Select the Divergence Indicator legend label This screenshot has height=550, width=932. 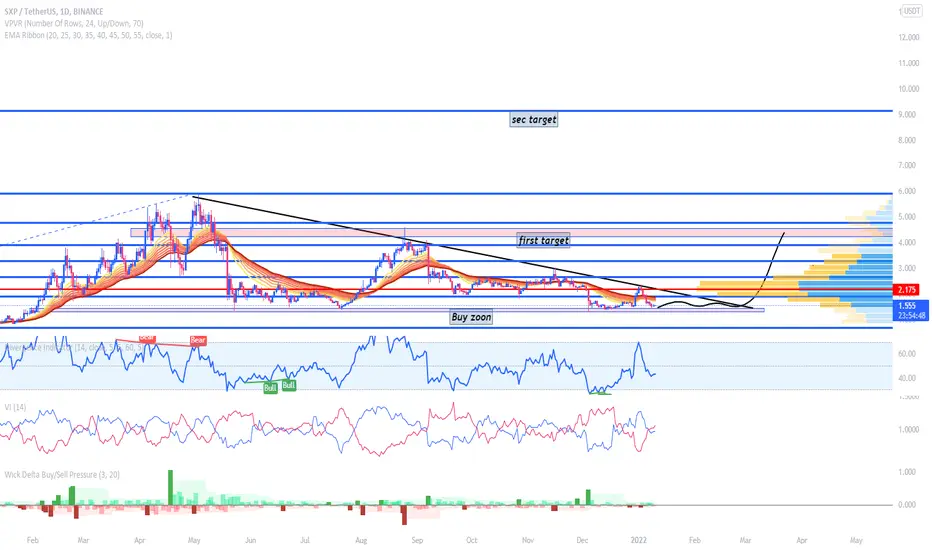(x=74, y=347)
